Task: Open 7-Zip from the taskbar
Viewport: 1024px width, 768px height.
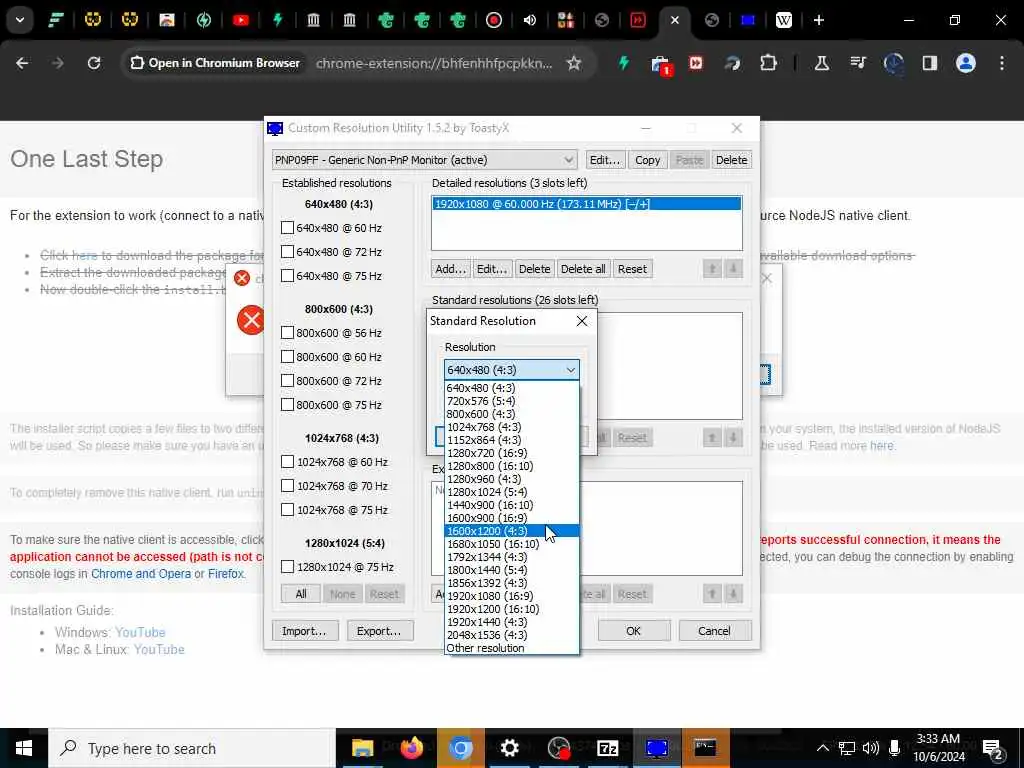Action: 607,748
